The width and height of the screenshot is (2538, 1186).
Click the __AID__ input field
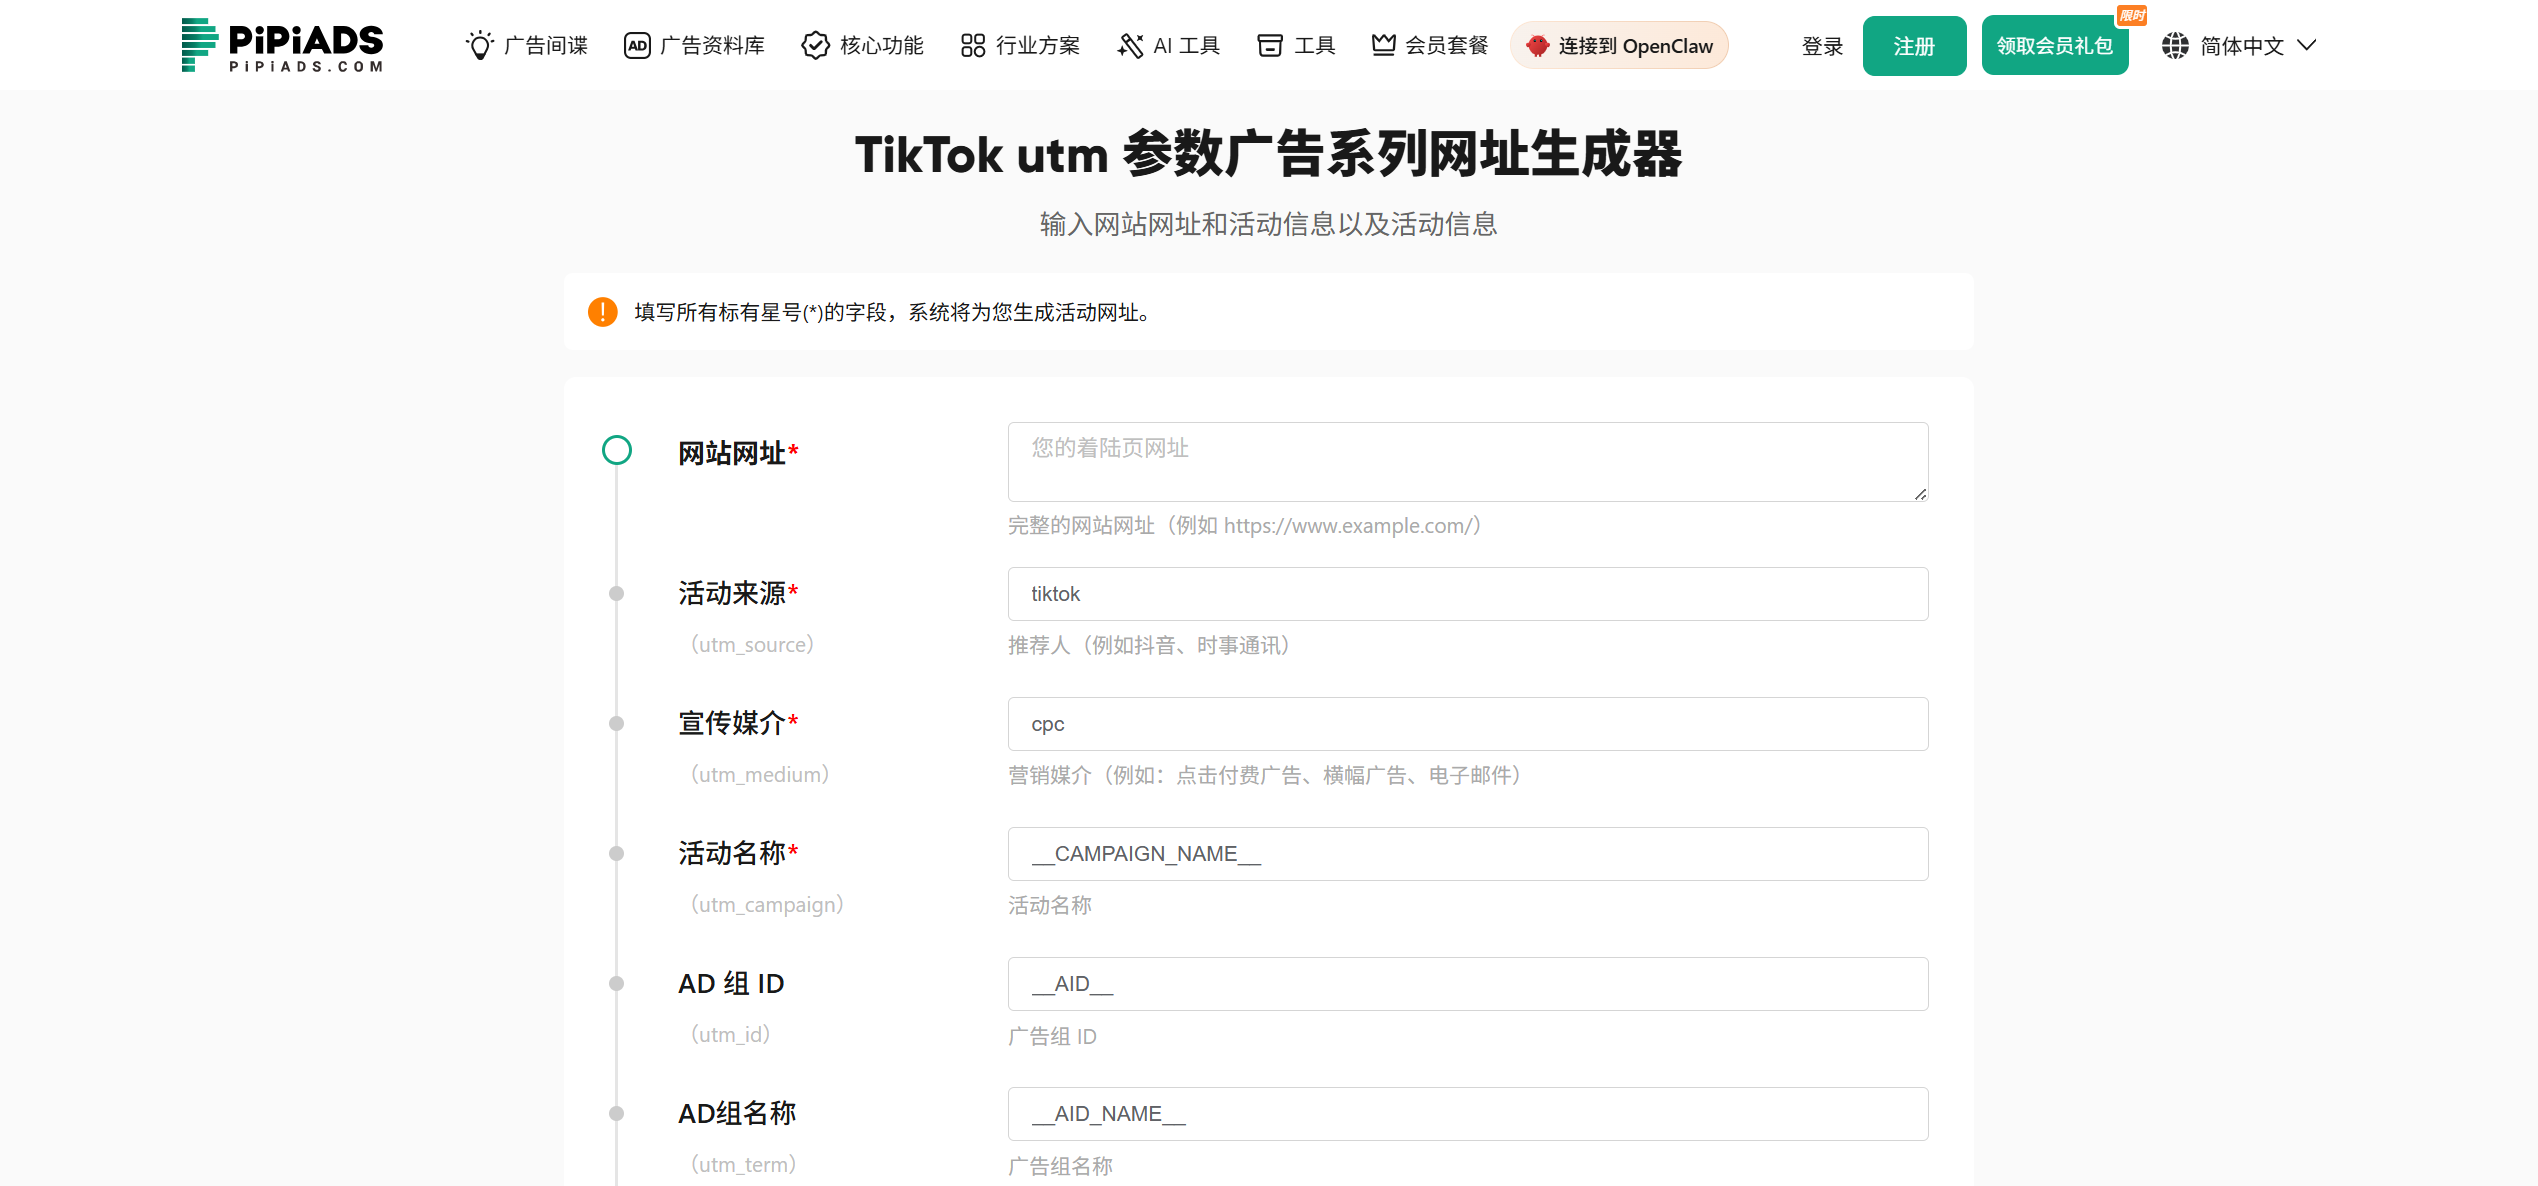(x=1468, y=984)
